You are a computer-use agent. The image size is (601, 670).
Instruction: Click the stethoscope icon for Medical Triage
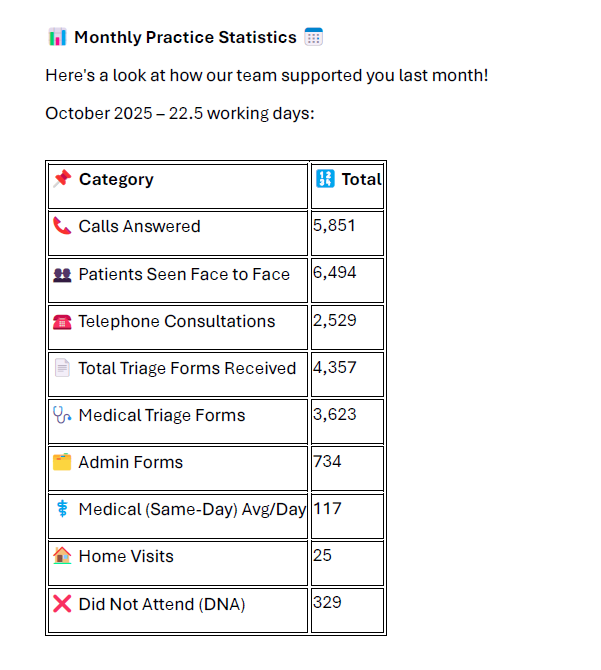pyautogui.click(x=62, y=416)
